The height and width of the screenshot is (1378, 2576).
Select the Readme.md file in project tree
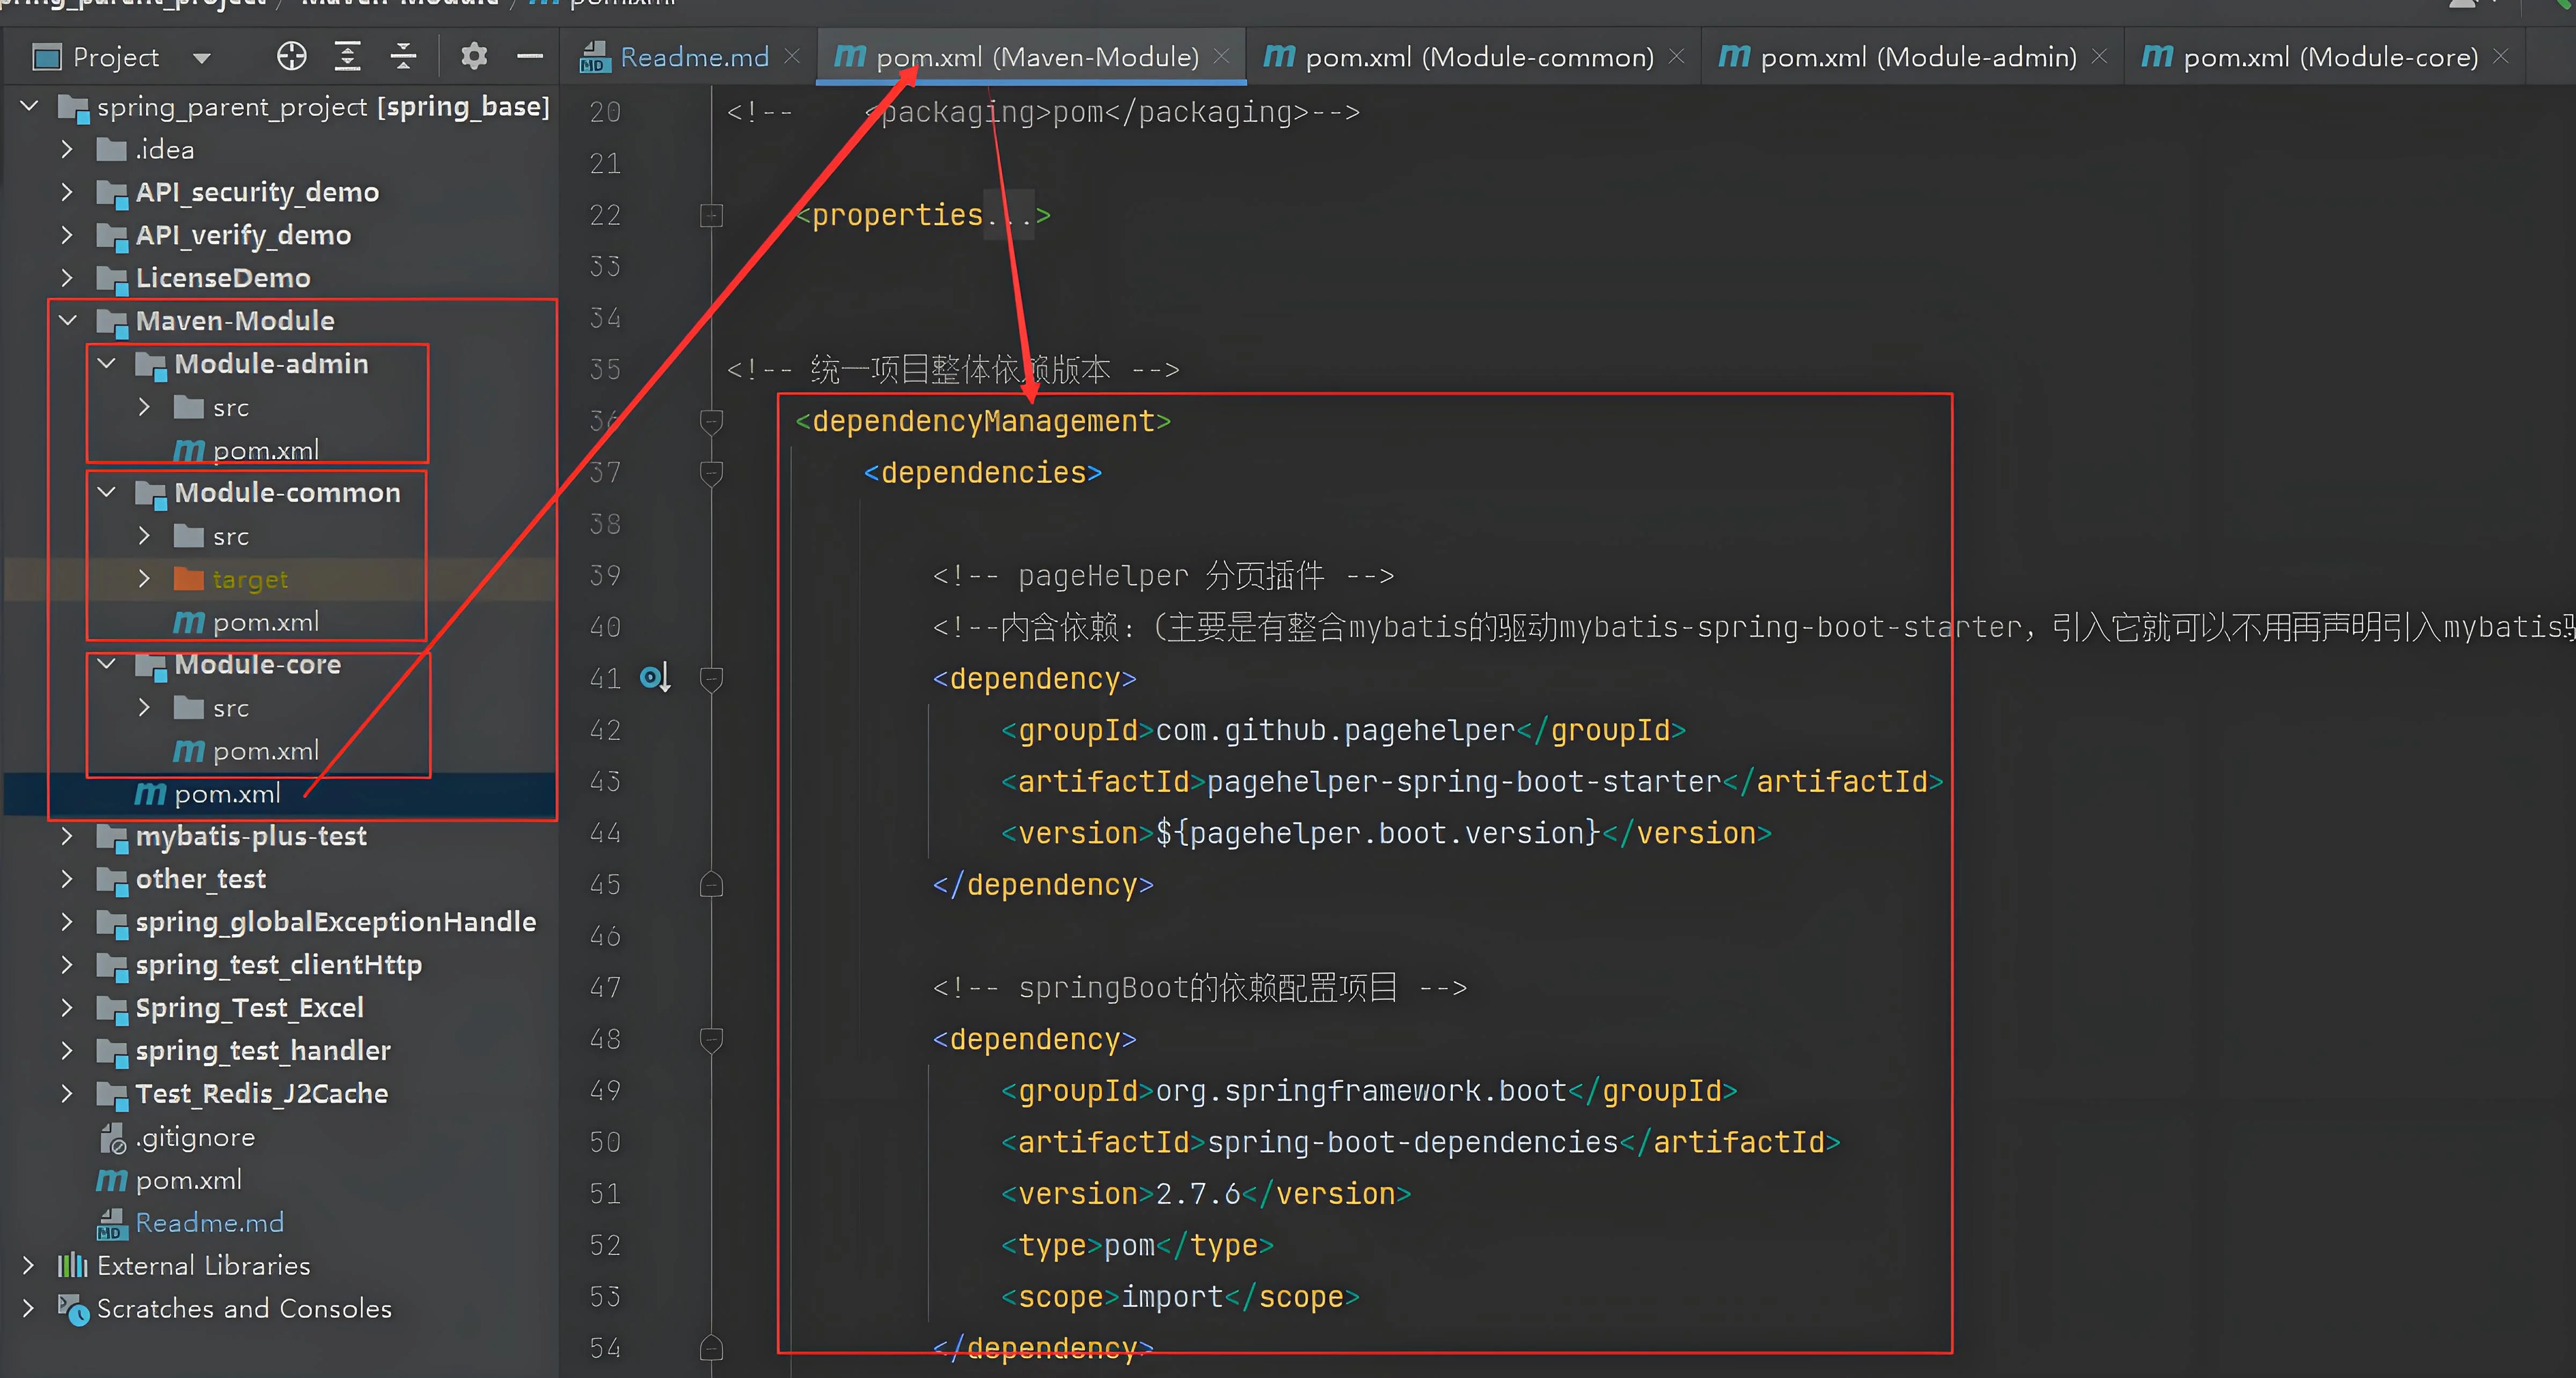[x=209, y=1222]
